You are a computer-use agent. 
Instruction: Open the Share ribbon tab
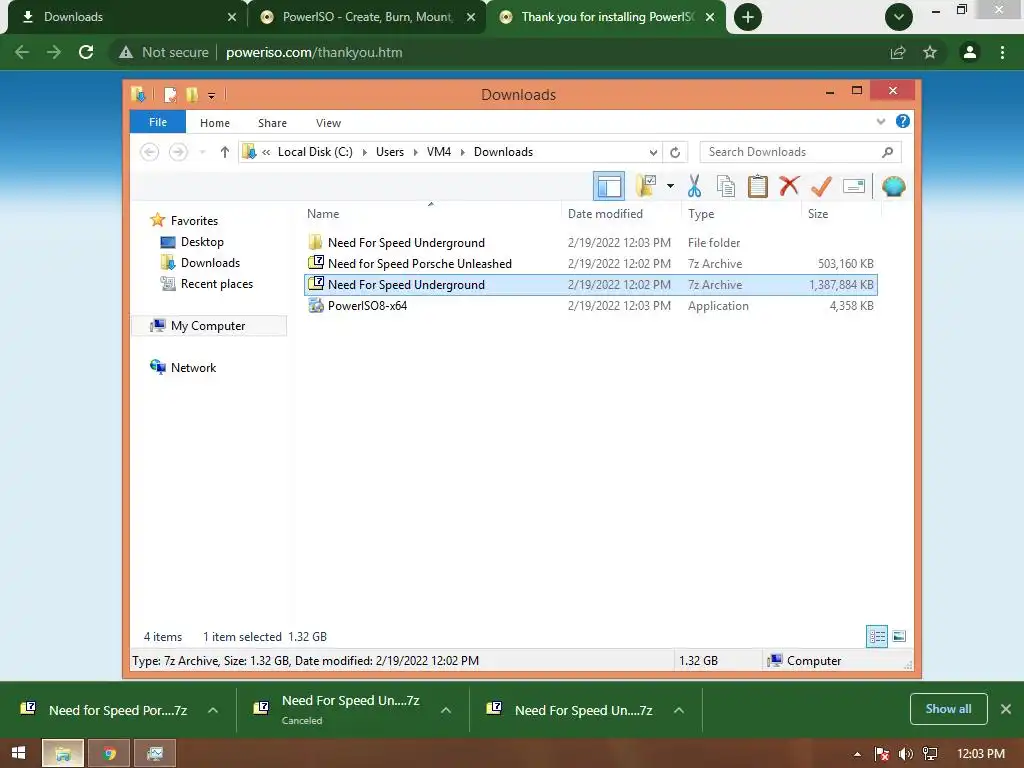[272, 123]
